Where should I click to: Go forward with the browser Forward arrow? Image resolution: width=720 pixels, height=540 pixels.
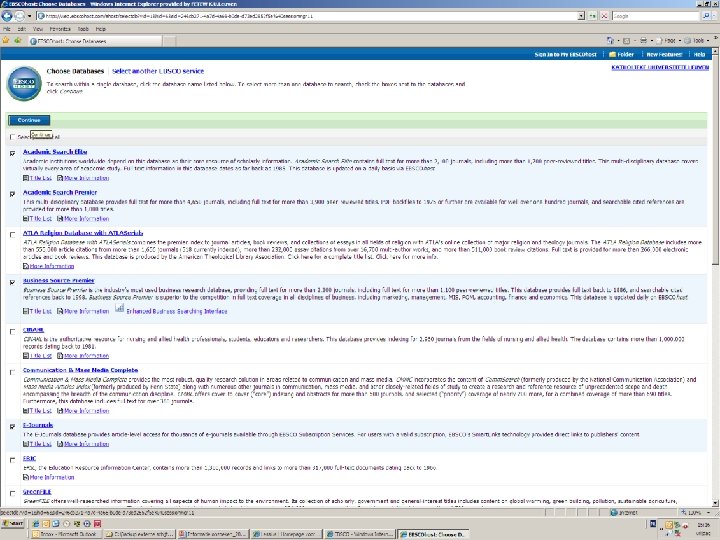pos(20,16)
